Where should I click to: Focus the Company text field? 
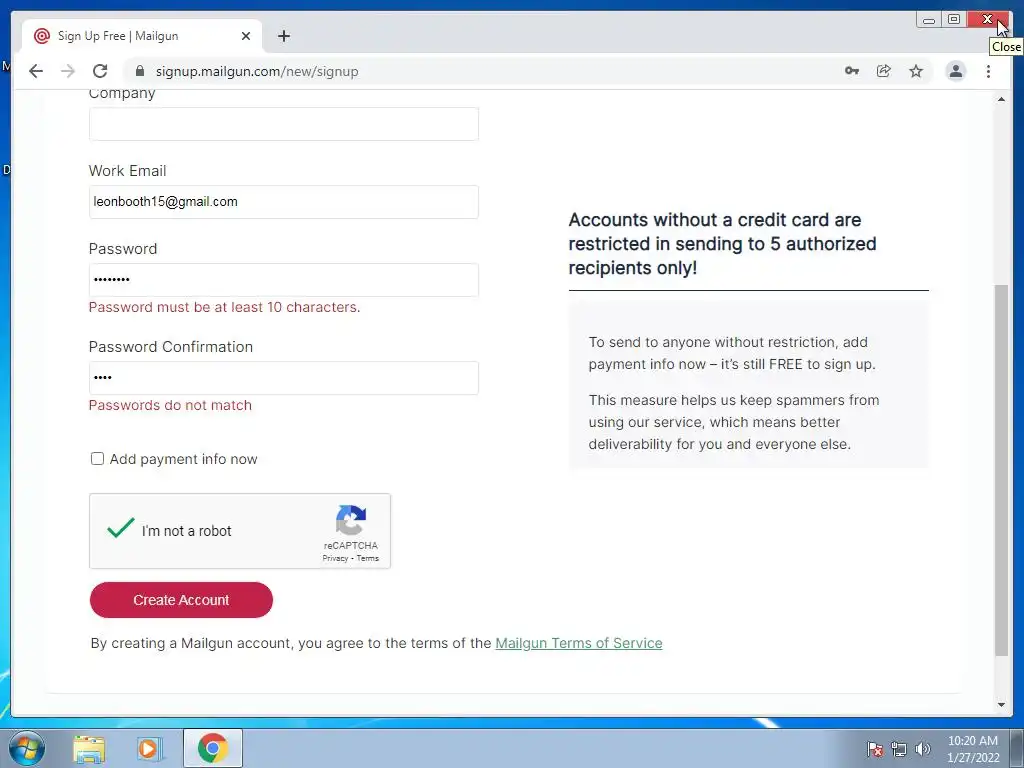point(283,124)
